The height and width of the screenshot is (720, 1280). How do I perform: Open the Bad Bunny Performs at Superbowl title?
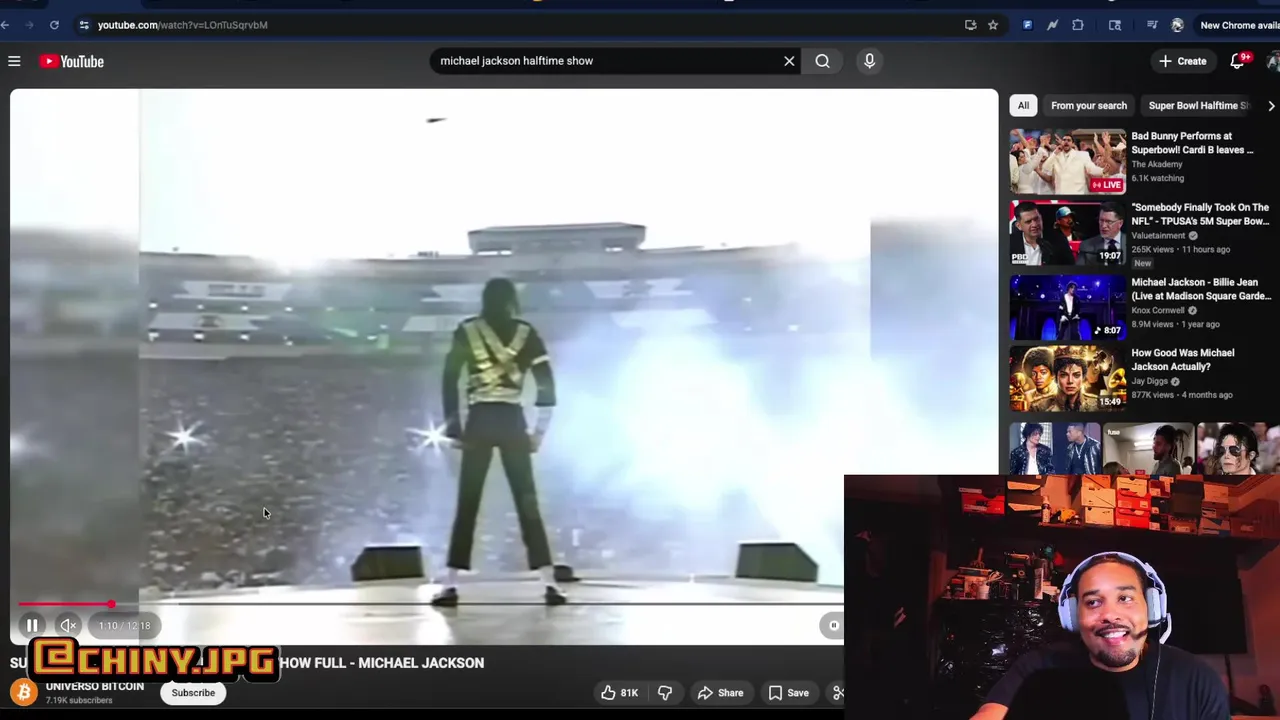[x=1192, y=143]
